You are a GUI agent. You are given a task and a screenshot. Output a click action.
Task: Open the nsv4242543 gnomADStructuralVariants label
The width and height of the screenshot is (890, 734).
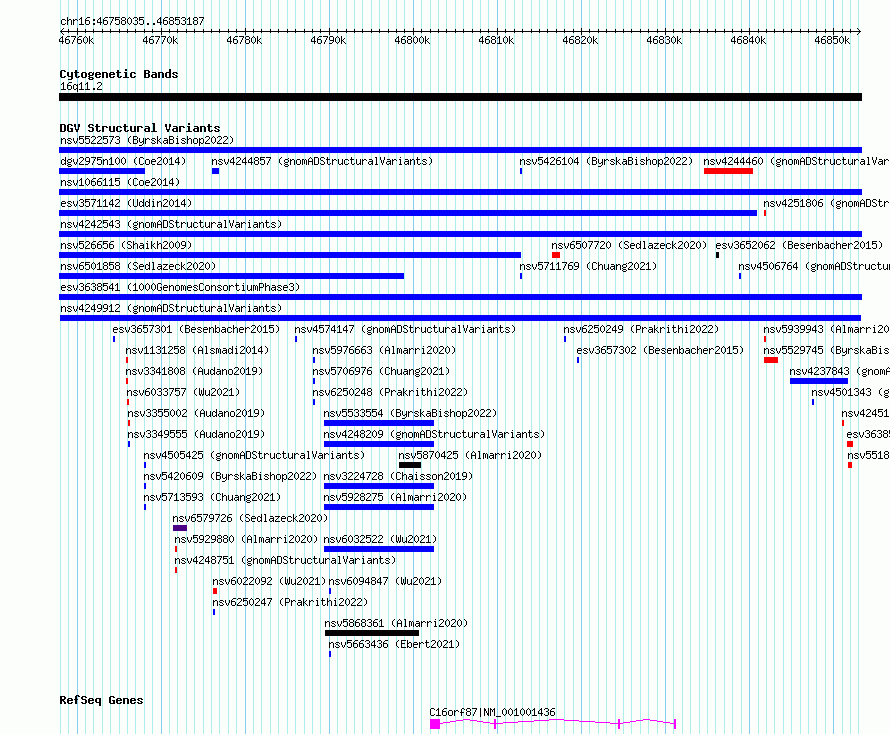tap(171, 224)
